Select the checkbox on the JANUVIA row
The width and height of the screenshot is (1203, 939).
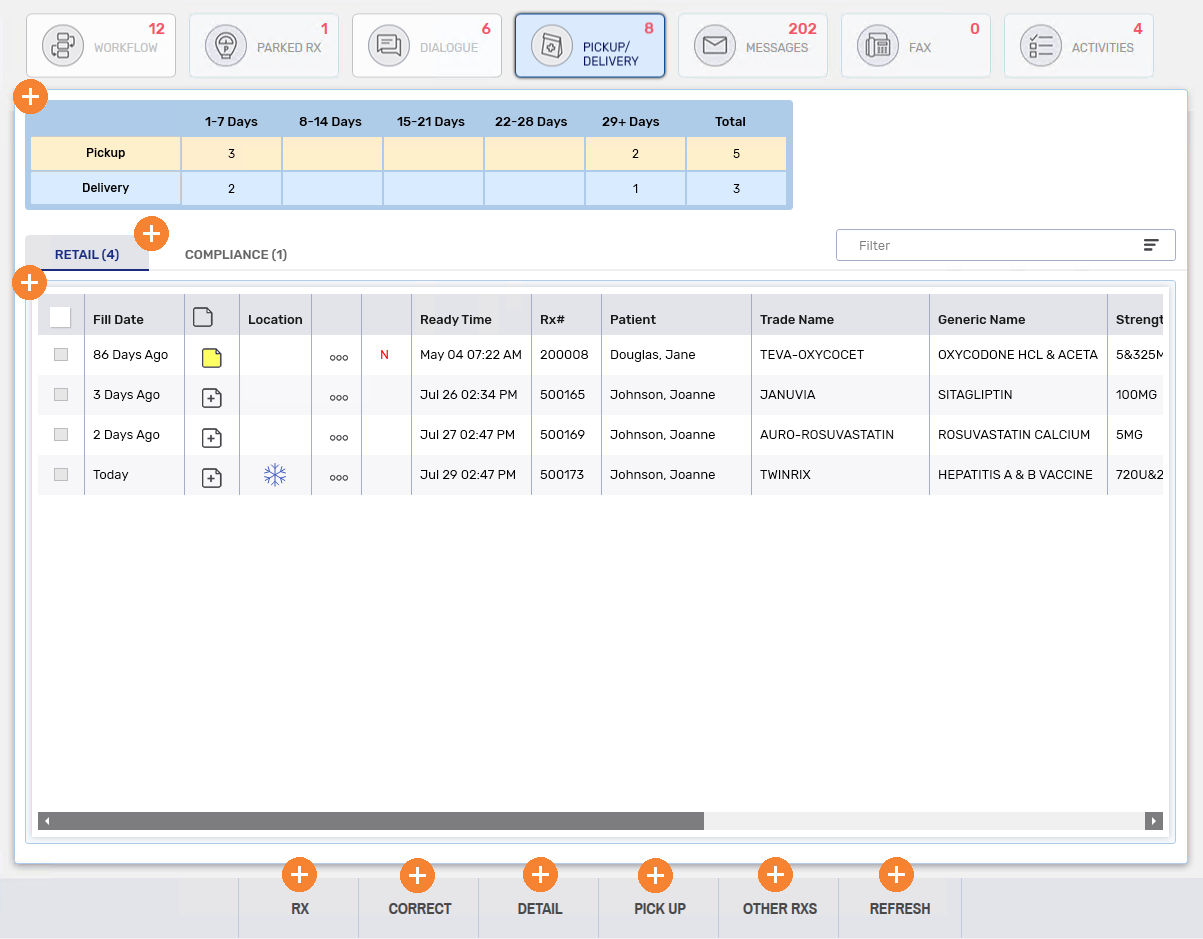tap(60, 394)
